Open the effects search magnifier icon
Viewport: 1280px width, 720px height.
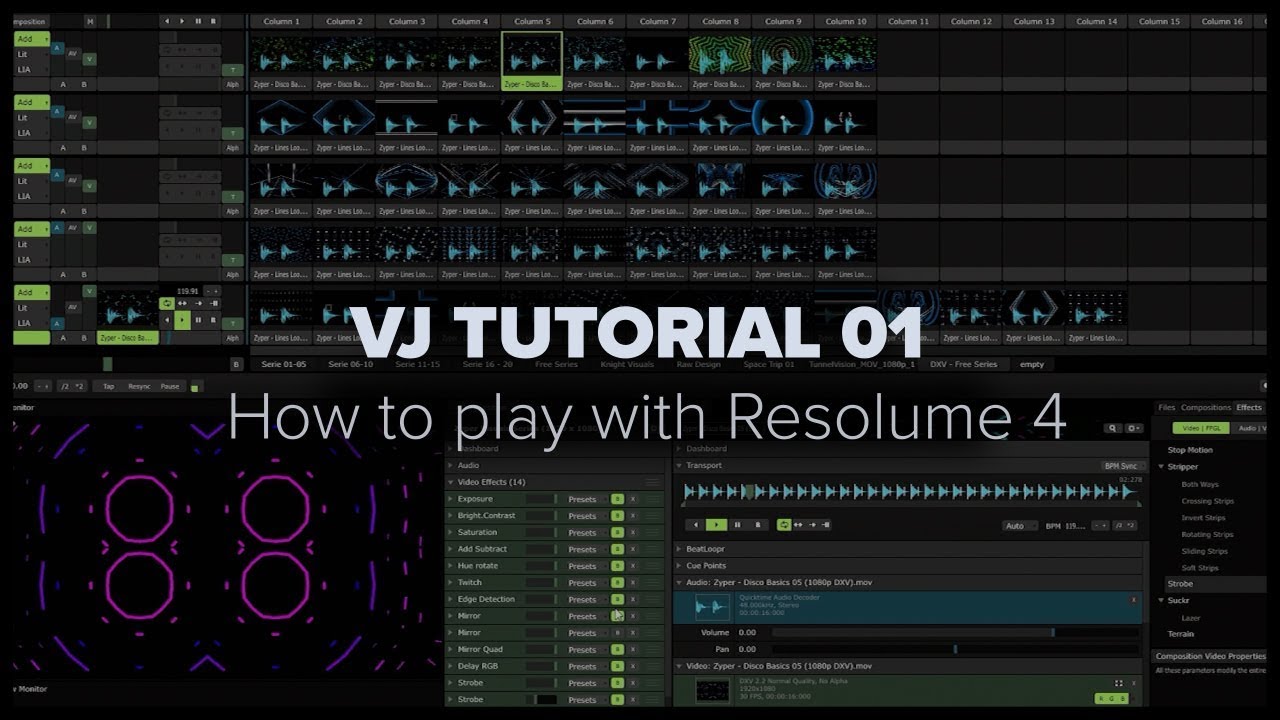coord(1113,428)
